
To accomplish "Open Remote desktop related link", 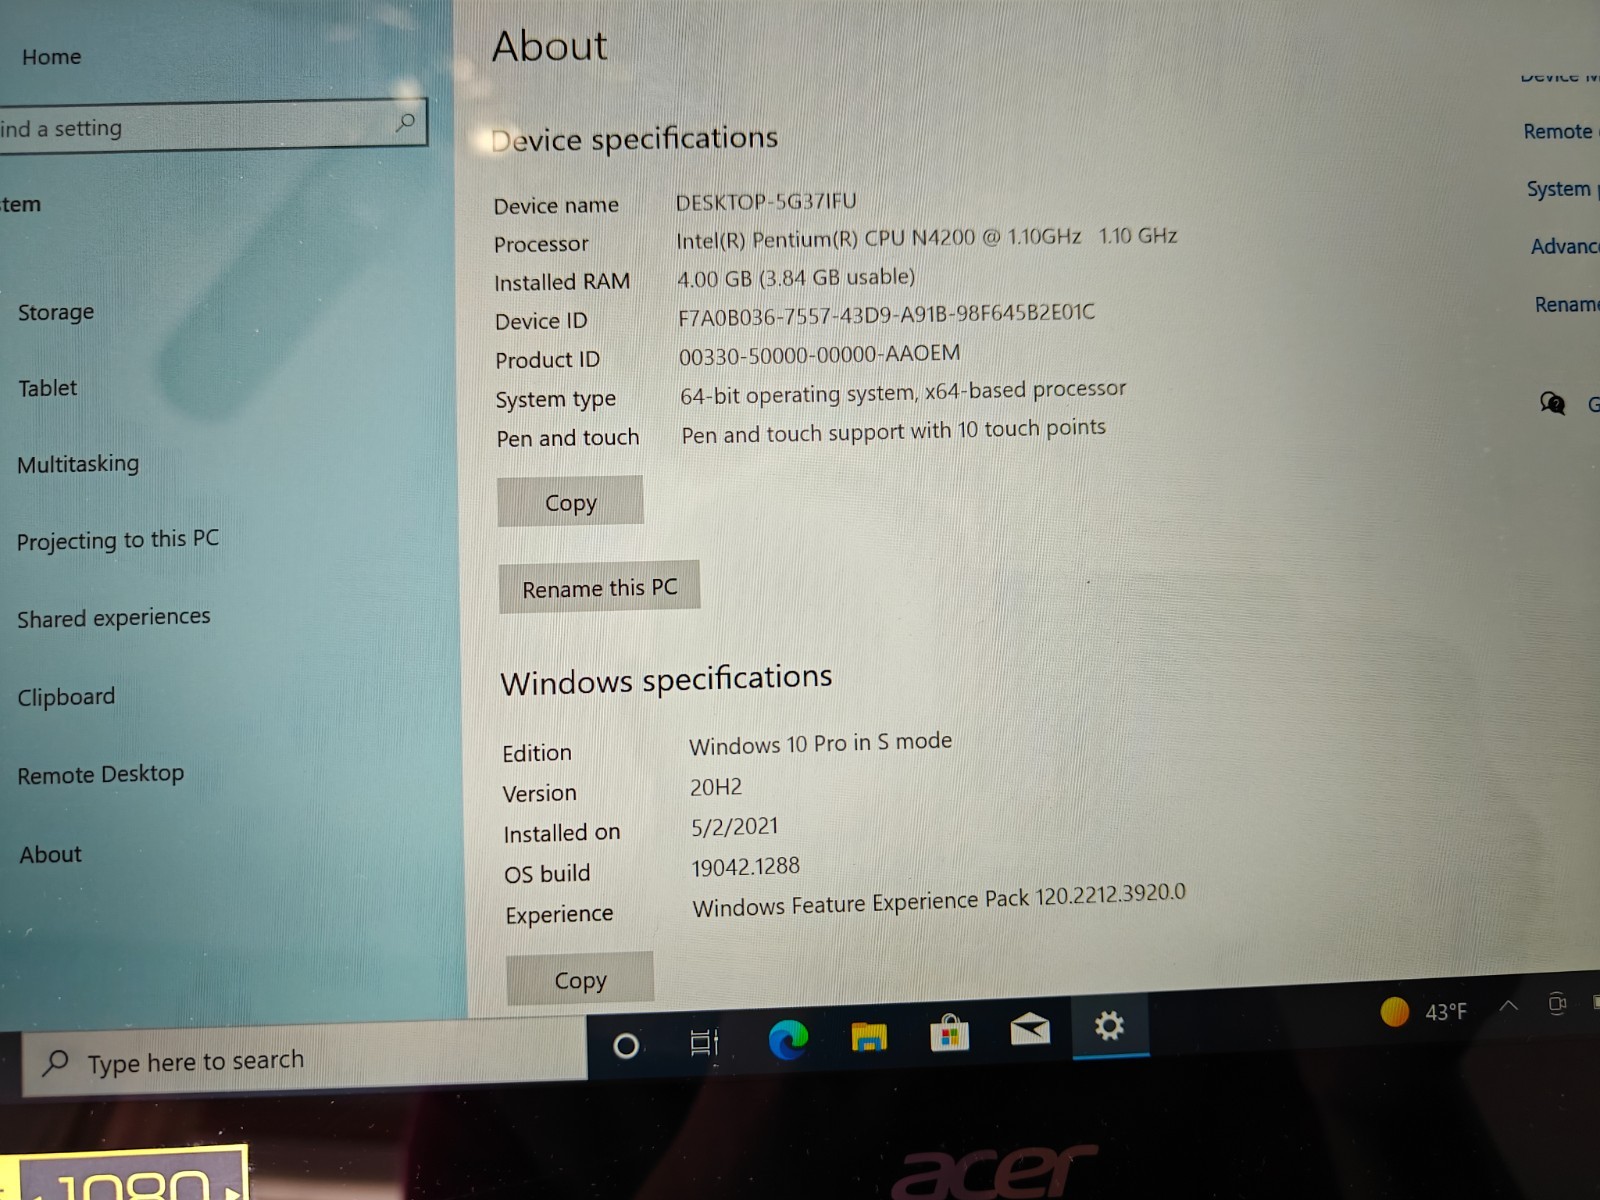I will (1560, 131).
